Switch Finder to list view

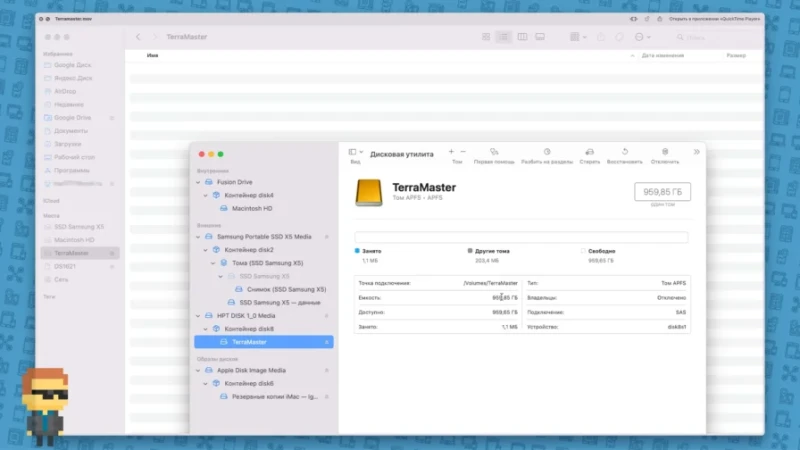(504, 37)
